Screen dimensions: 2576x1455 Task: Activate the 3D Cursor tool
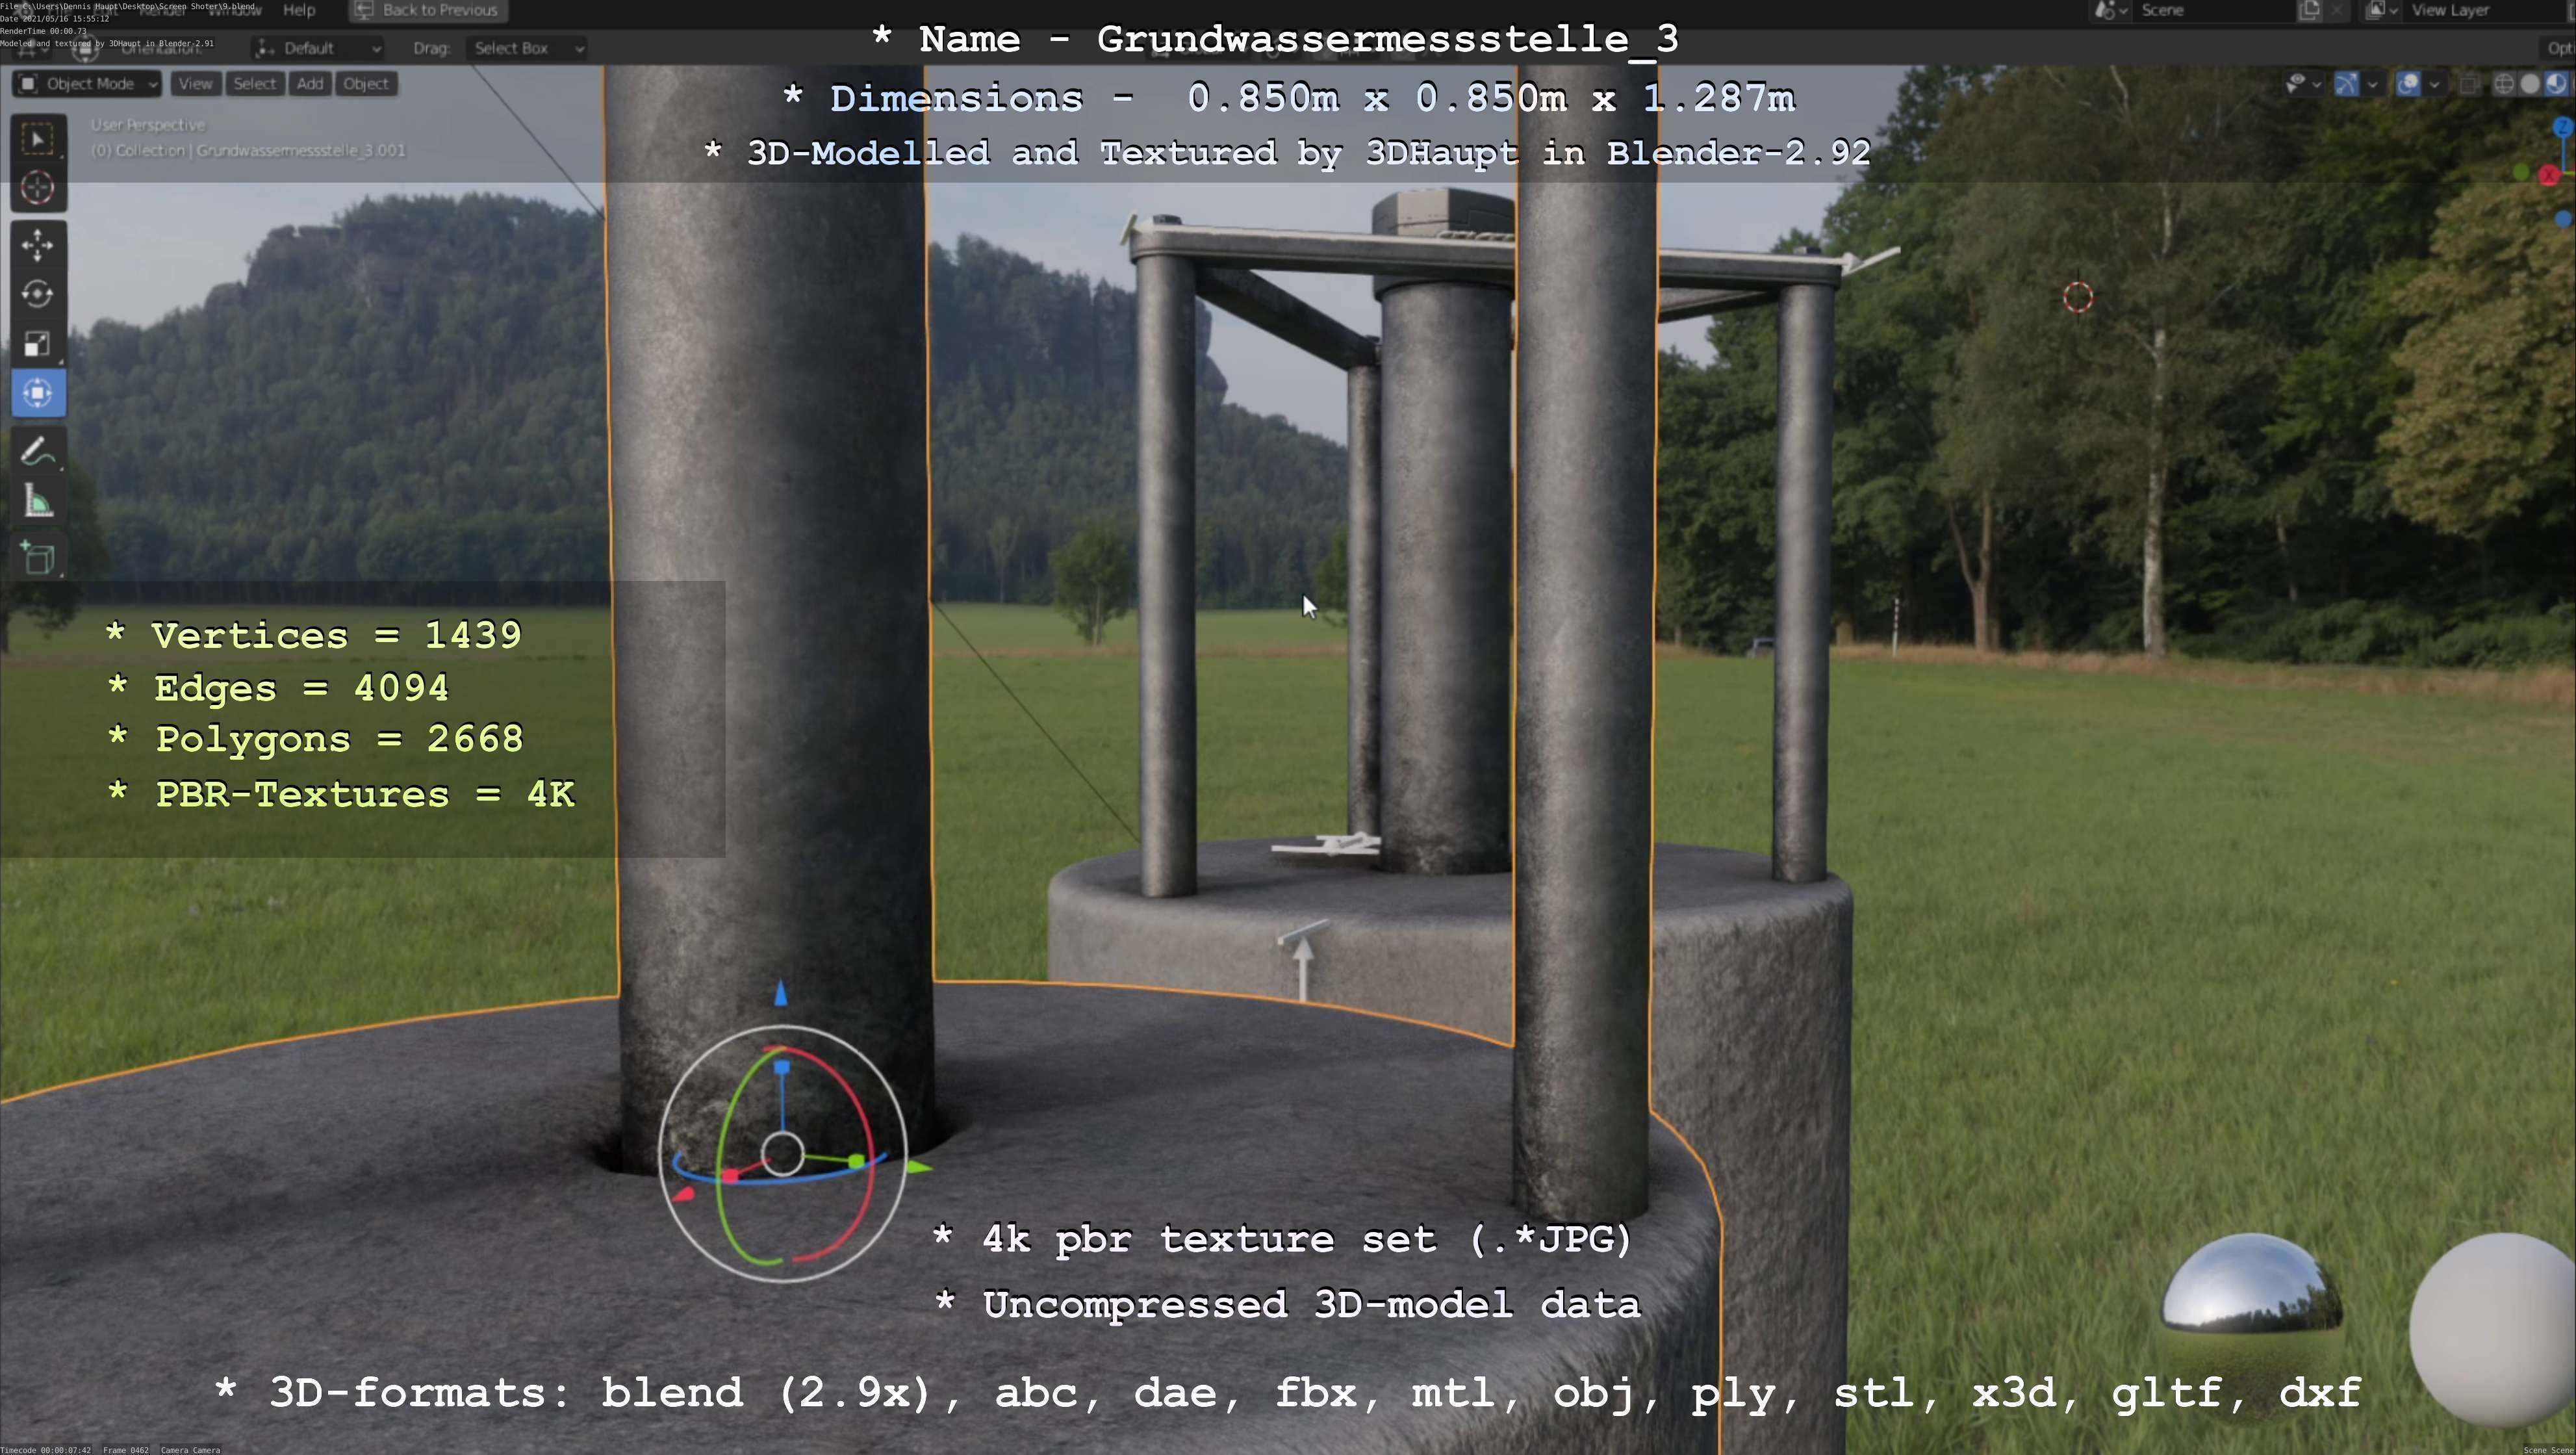point(38,188)
